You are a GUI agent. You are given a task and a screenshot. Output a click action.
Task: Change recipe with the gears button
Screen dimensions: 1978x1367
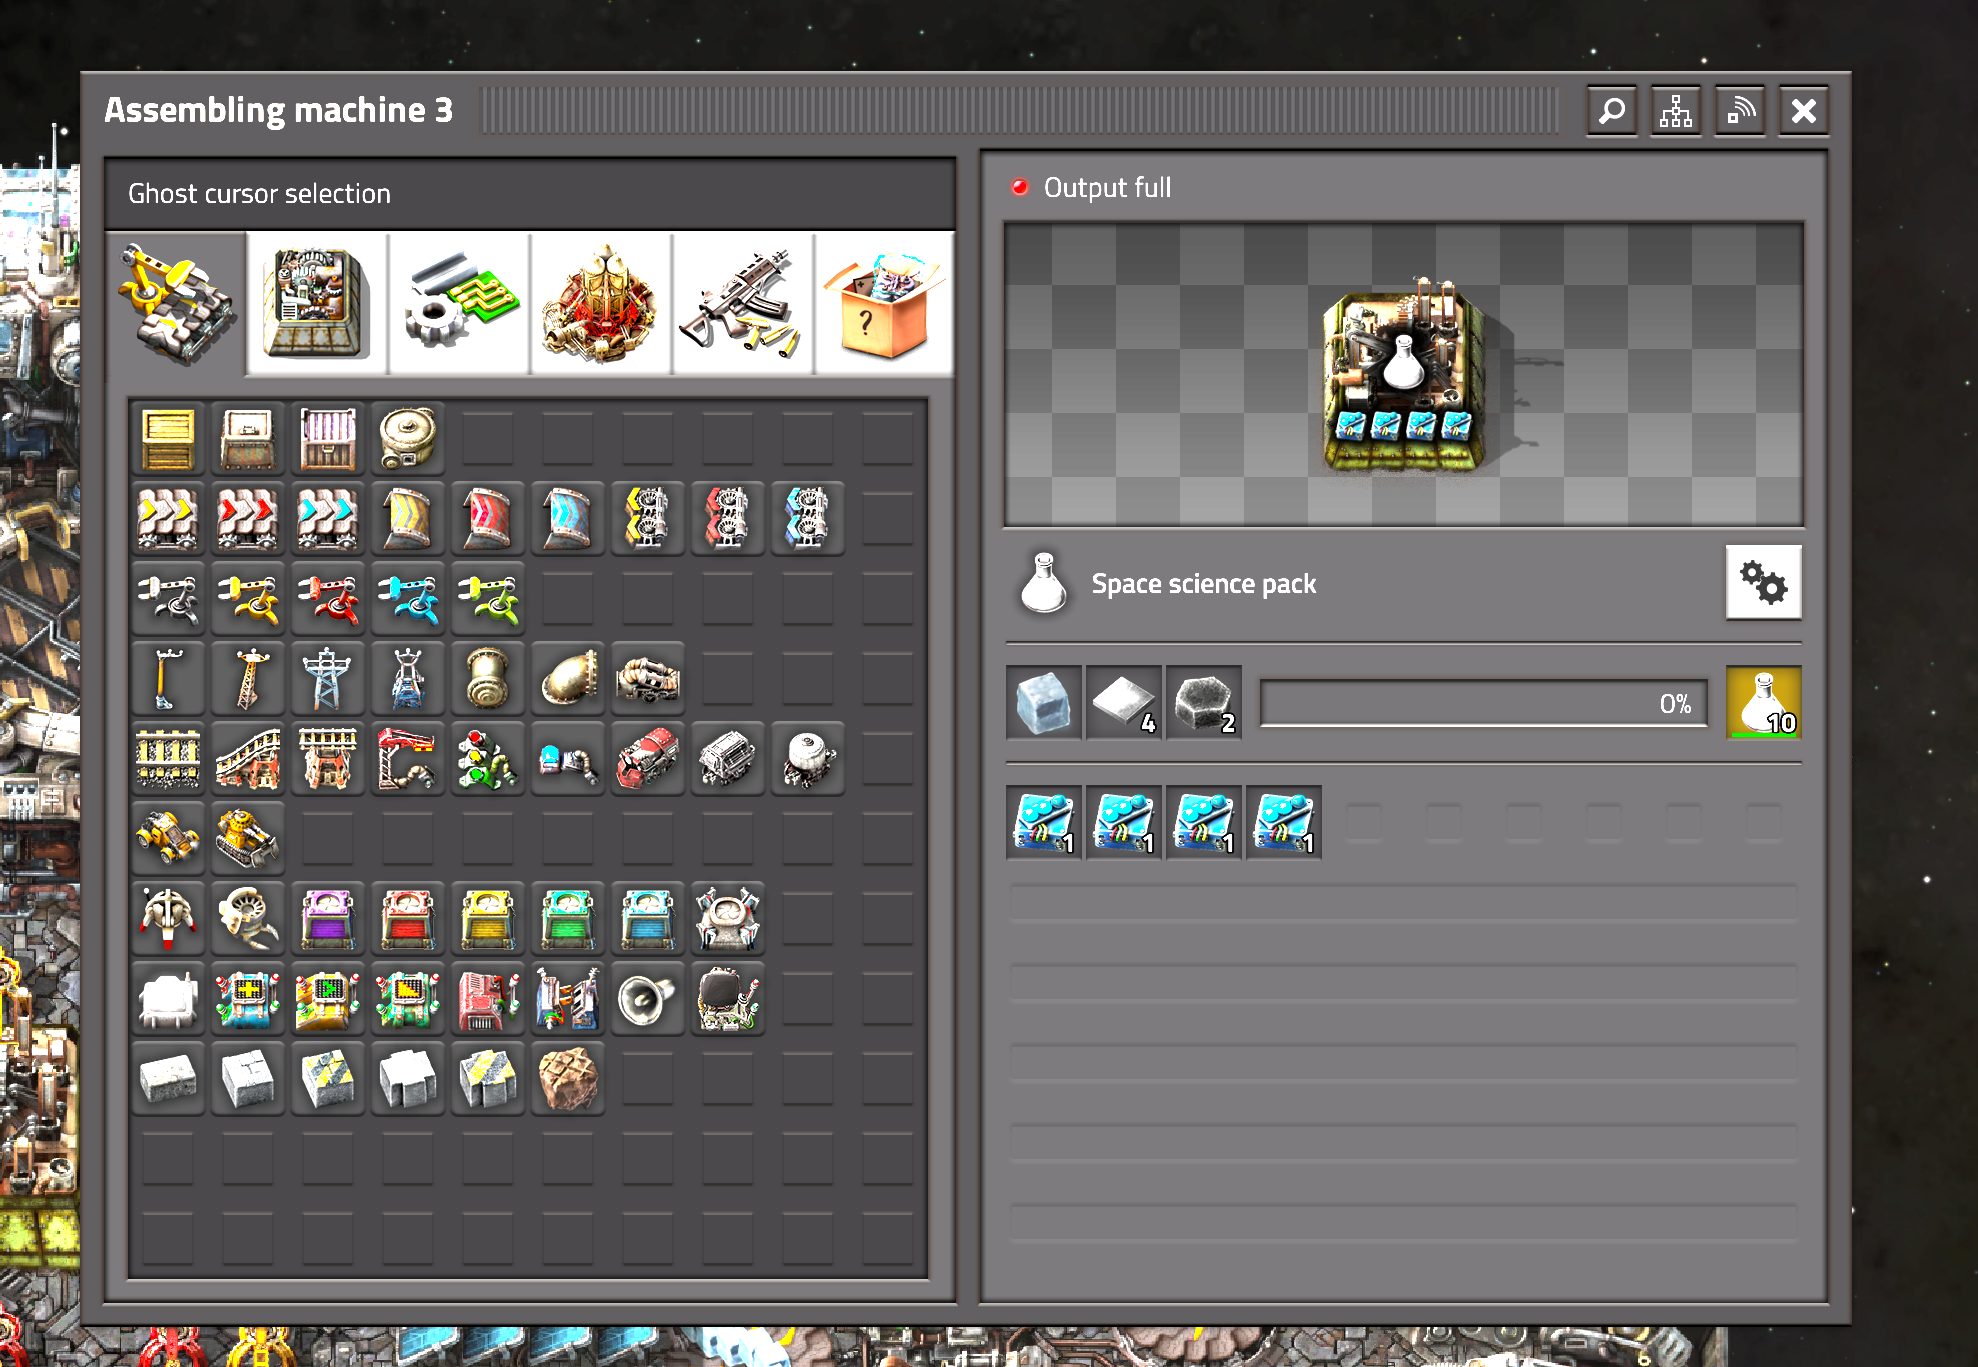1764,582
